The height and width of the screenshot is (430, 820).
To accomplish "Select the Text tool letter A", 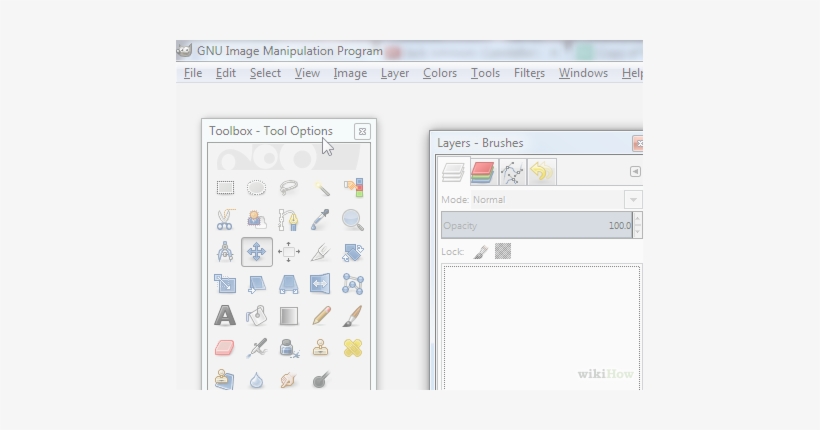I will point(225,316).
